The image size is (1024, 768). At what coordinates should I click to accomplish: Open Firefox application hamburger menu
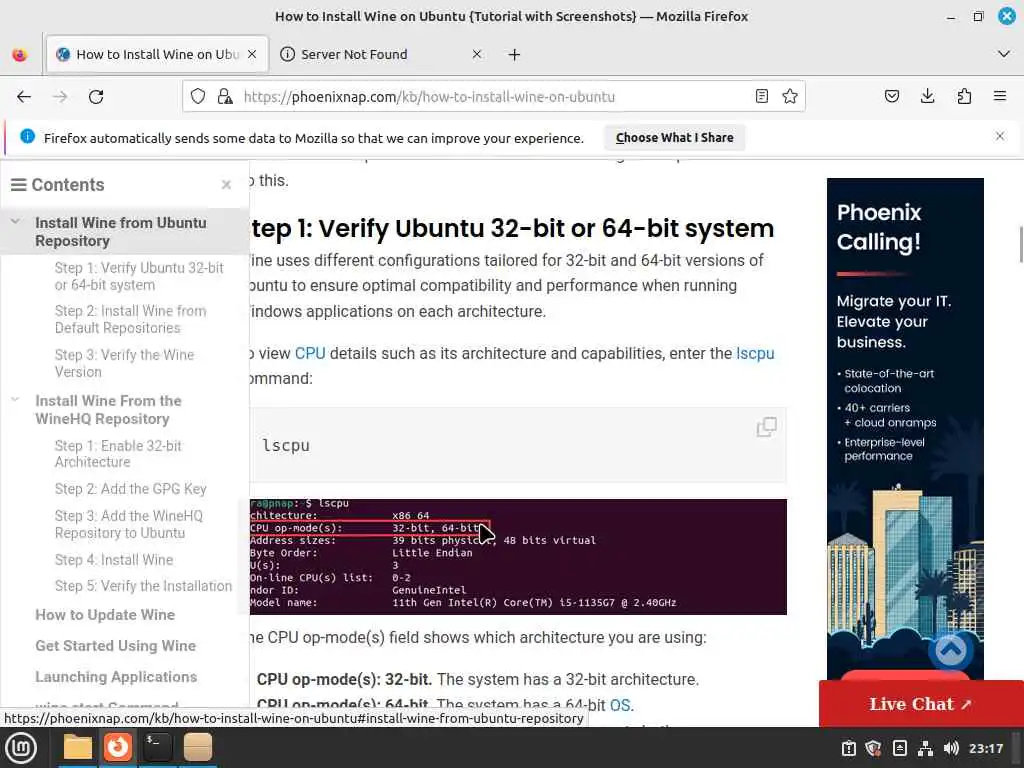pyautogui.click(x=1000, y=97)
